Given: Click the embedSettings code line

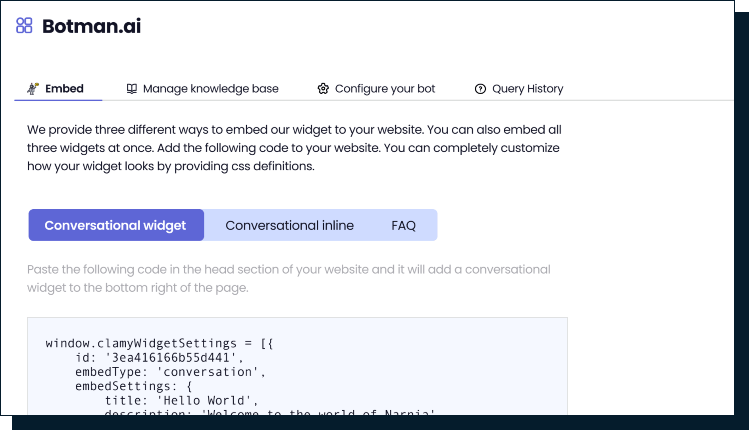Looking at the screenshot, I should point(133,386).
